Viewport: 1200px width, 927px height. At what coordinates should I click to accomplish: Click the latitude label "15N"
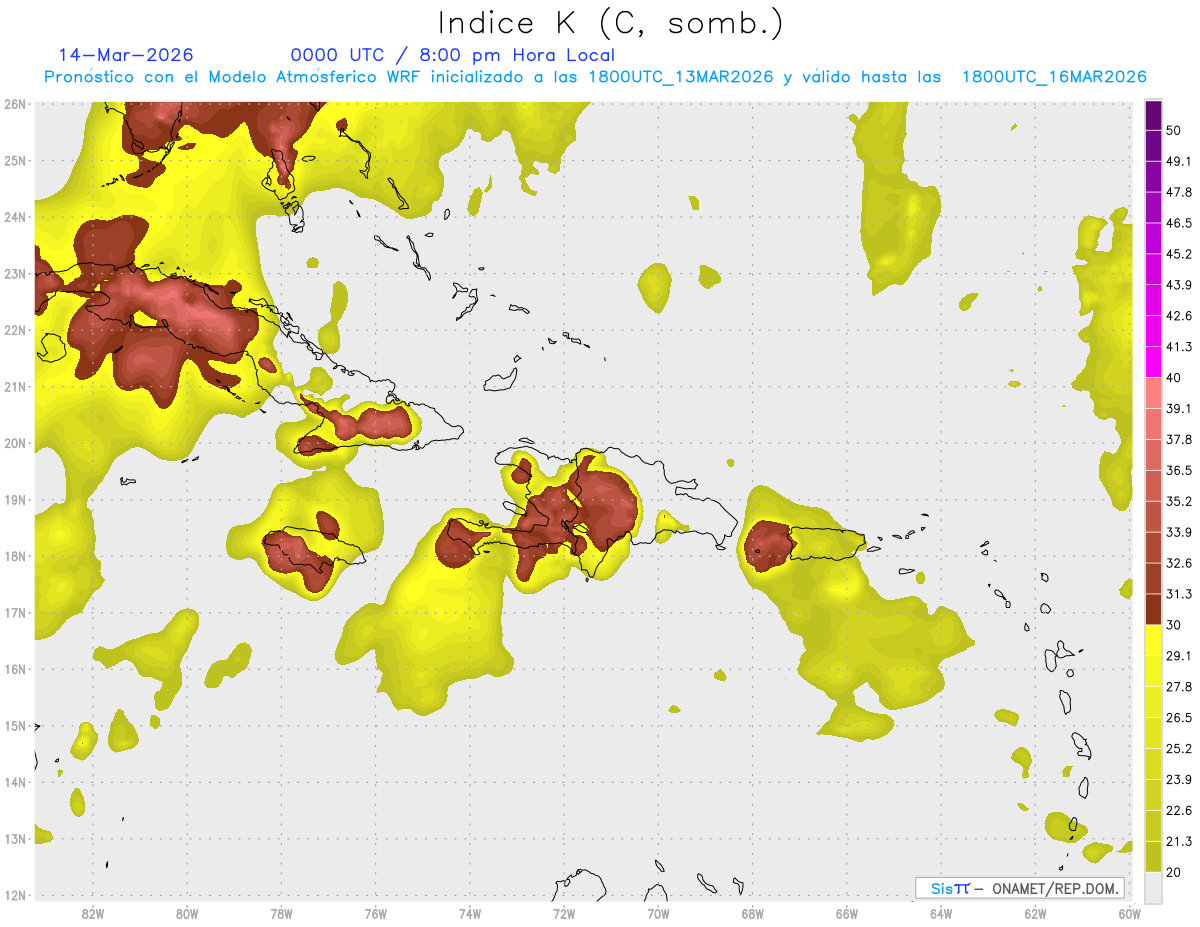[15, 726]
